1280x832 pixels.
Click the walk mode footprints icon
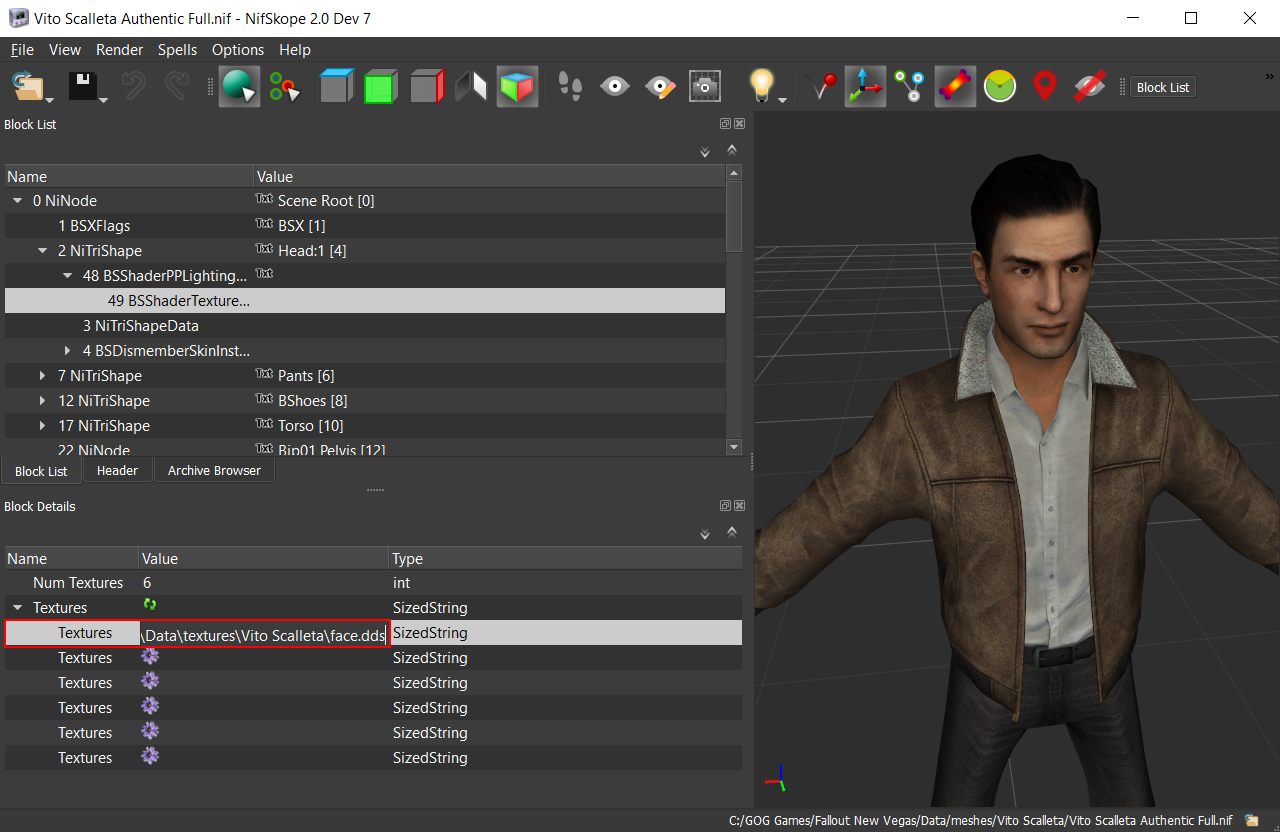point(570,87)
